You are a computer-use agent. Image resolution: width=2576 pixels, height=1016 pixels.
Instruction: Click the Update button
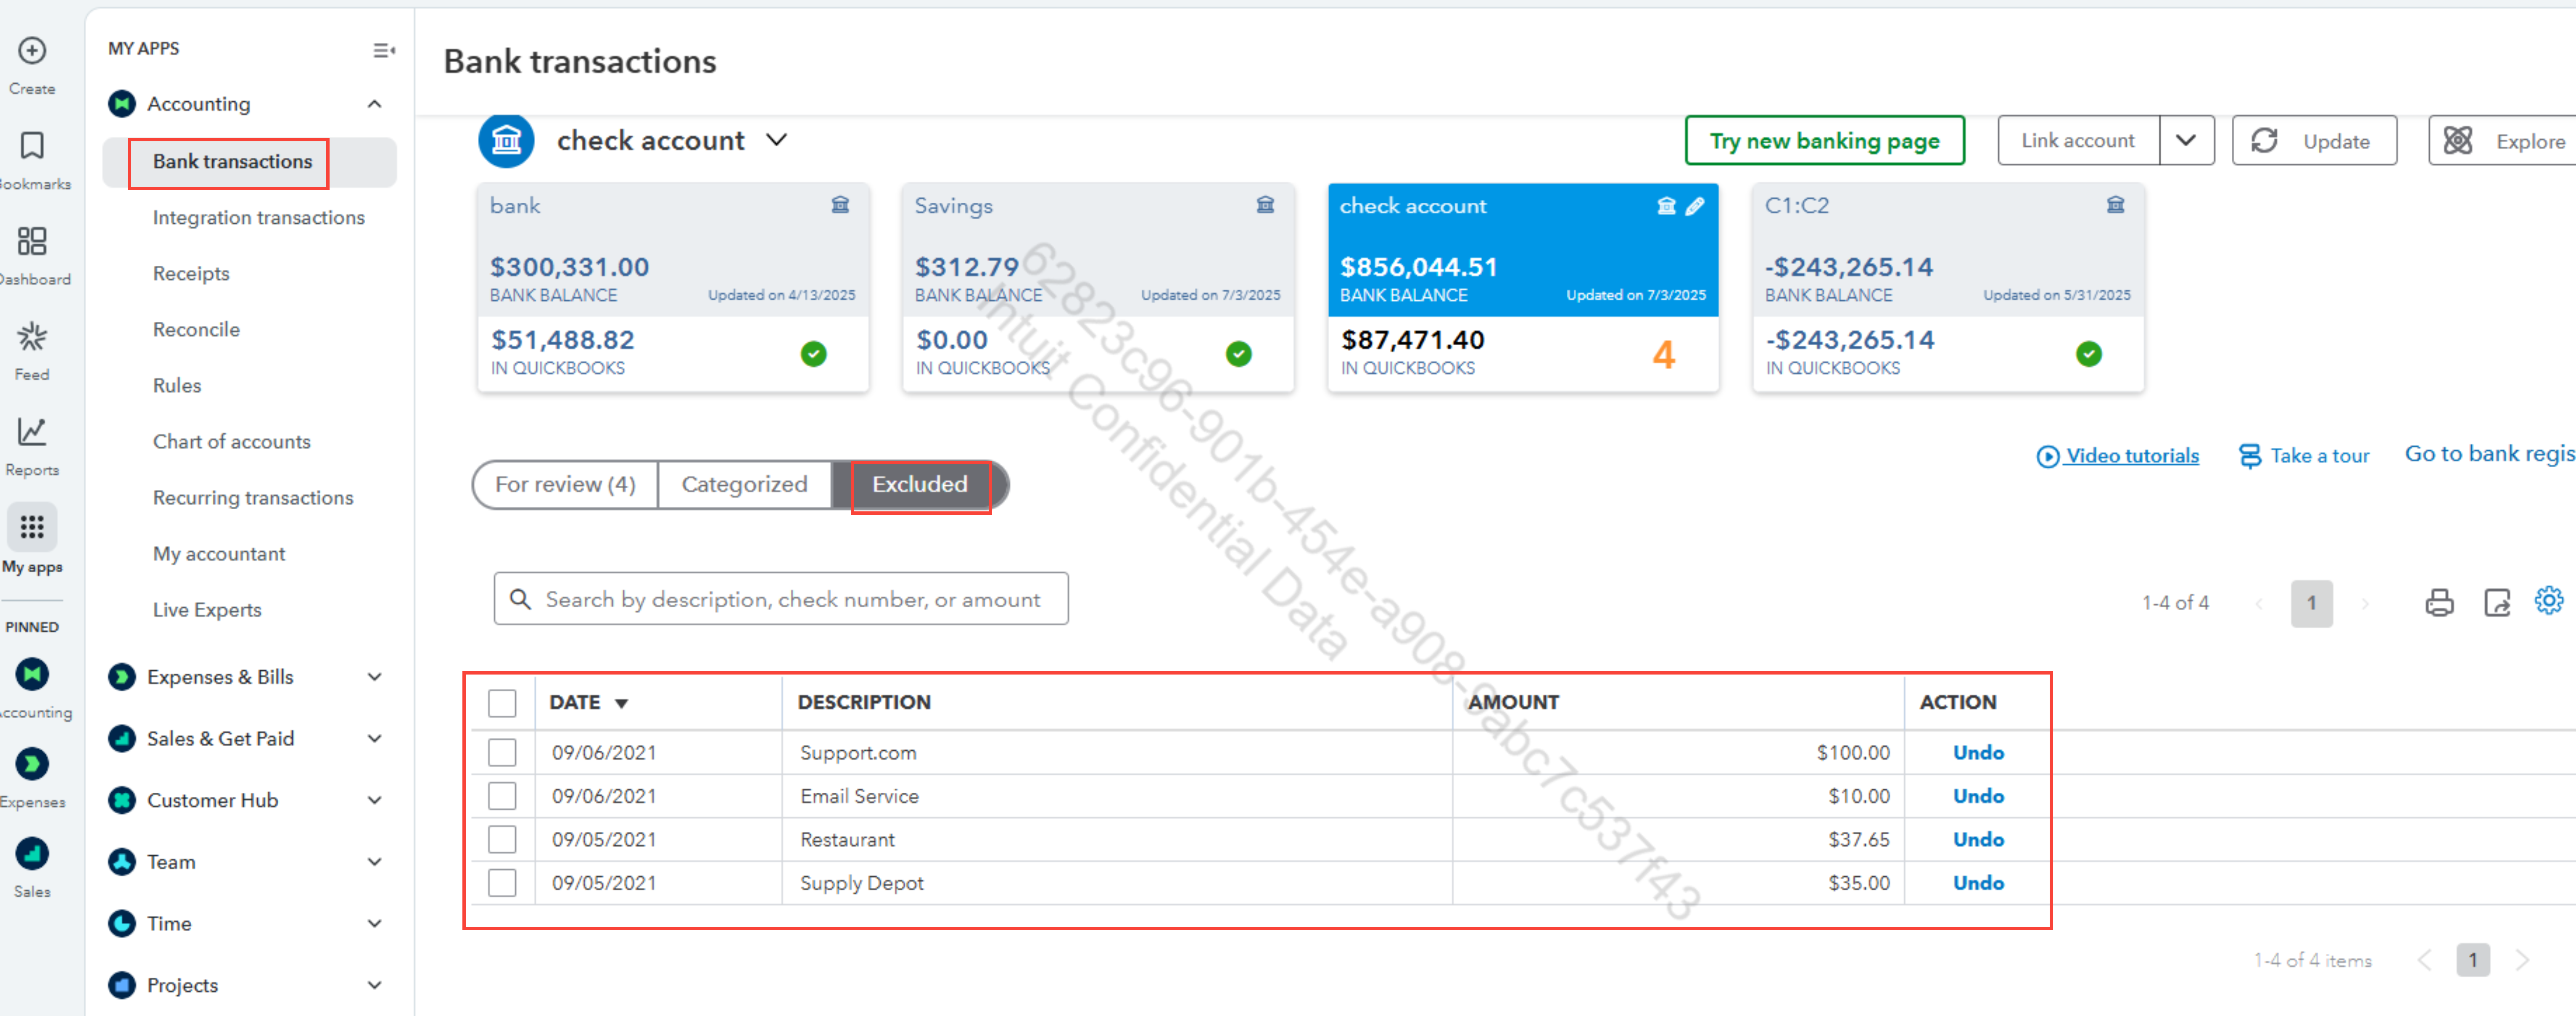pyautogui.click(x=2315, y=141)
